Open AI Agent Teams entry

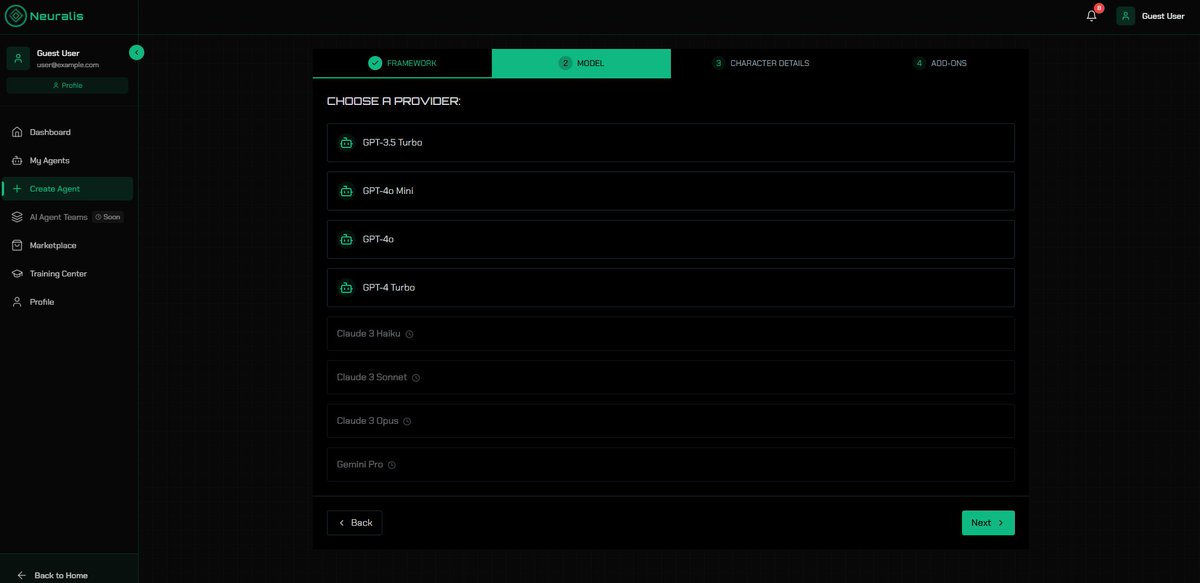67,217
